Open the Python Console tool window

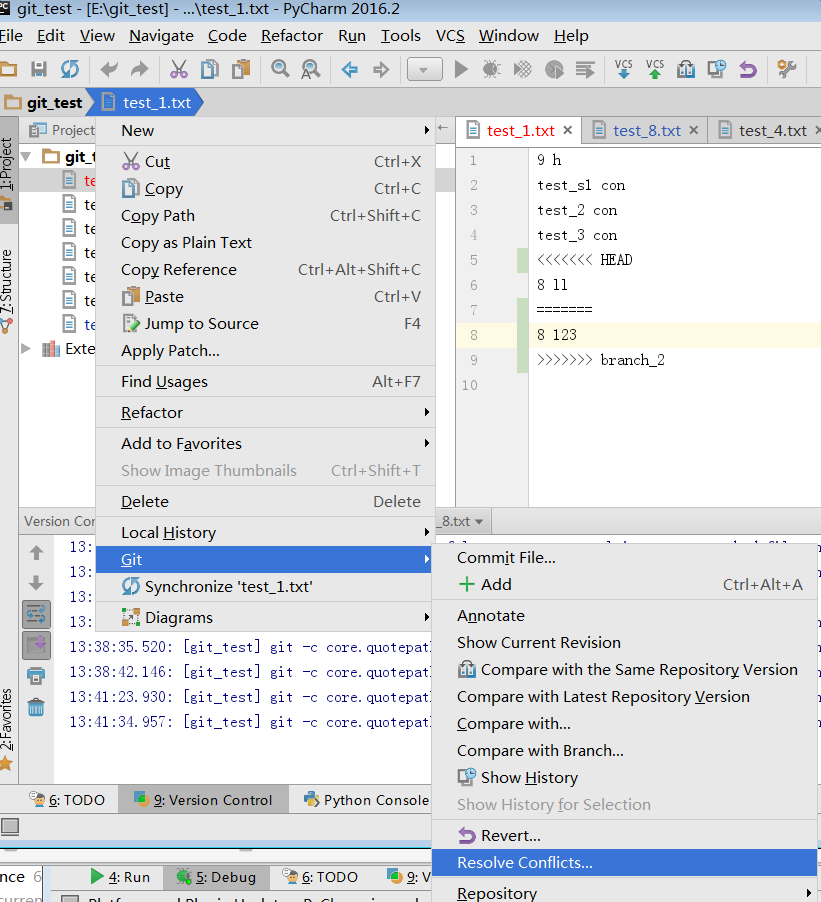(x=366, y=800)
